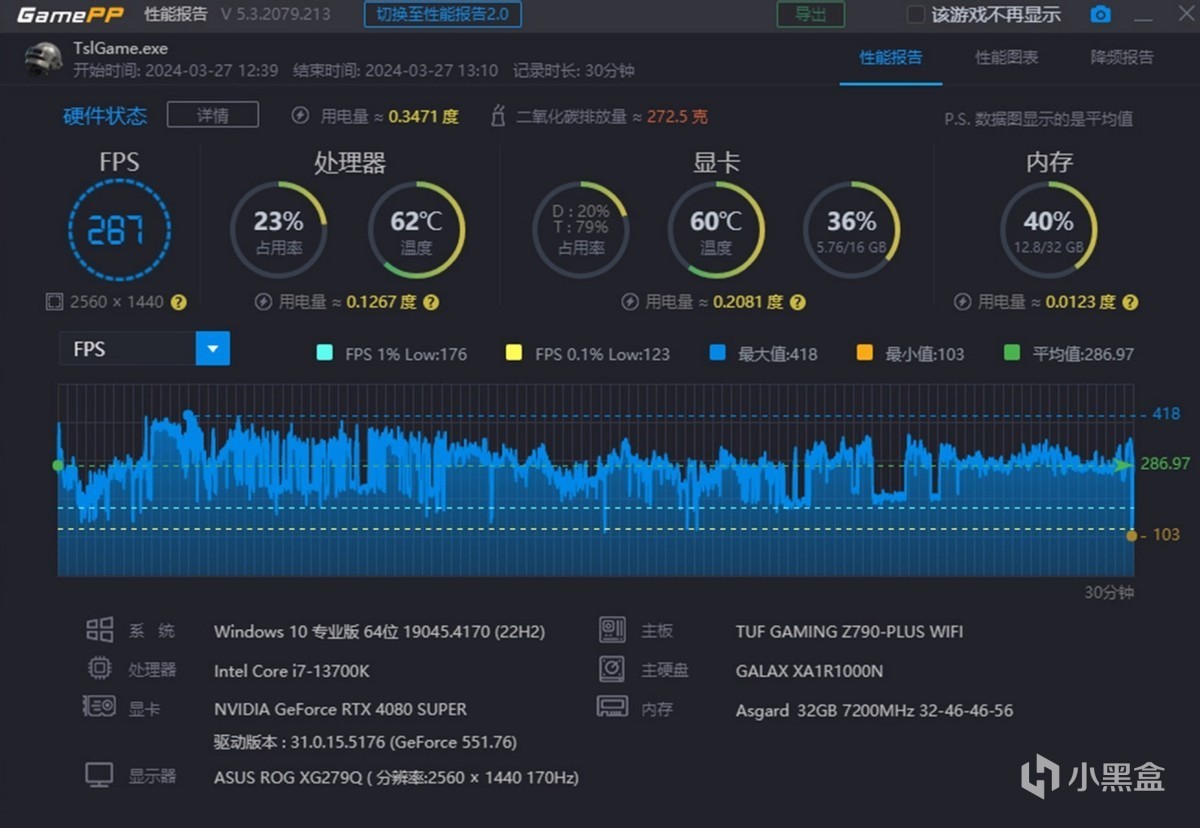Click the monitor icon in specs
This screenshot has height=828, width=1200.
(99, 775)
